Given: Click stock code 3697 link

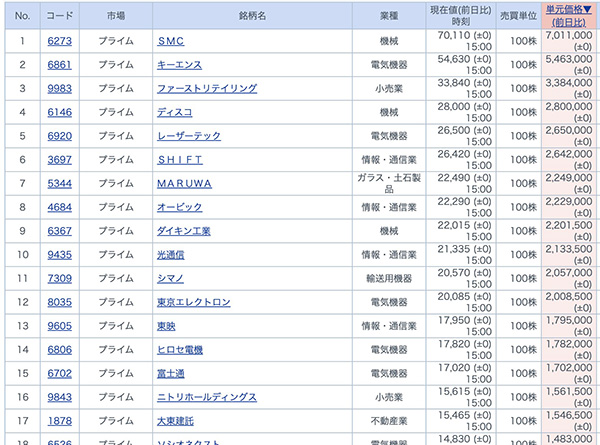Looking at the screenshot, I should coord(57,159).
